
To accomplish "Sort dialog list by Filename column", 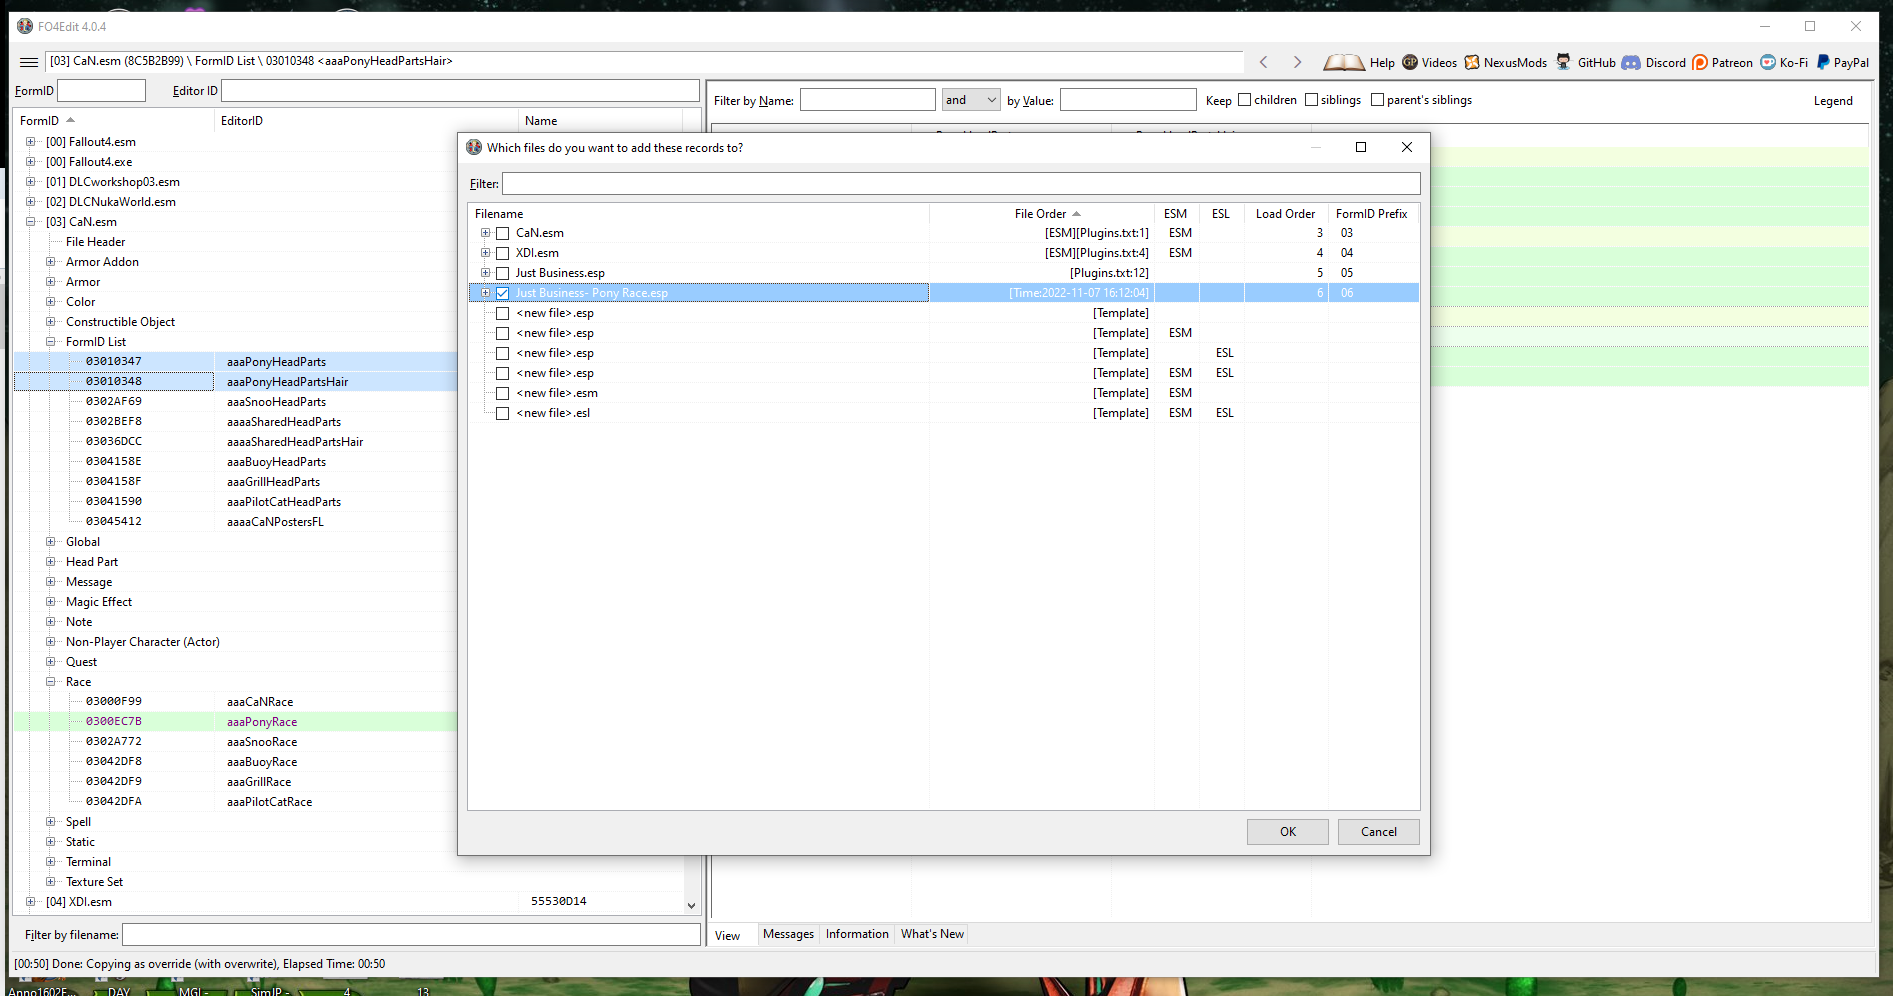I will click(698, 214).
